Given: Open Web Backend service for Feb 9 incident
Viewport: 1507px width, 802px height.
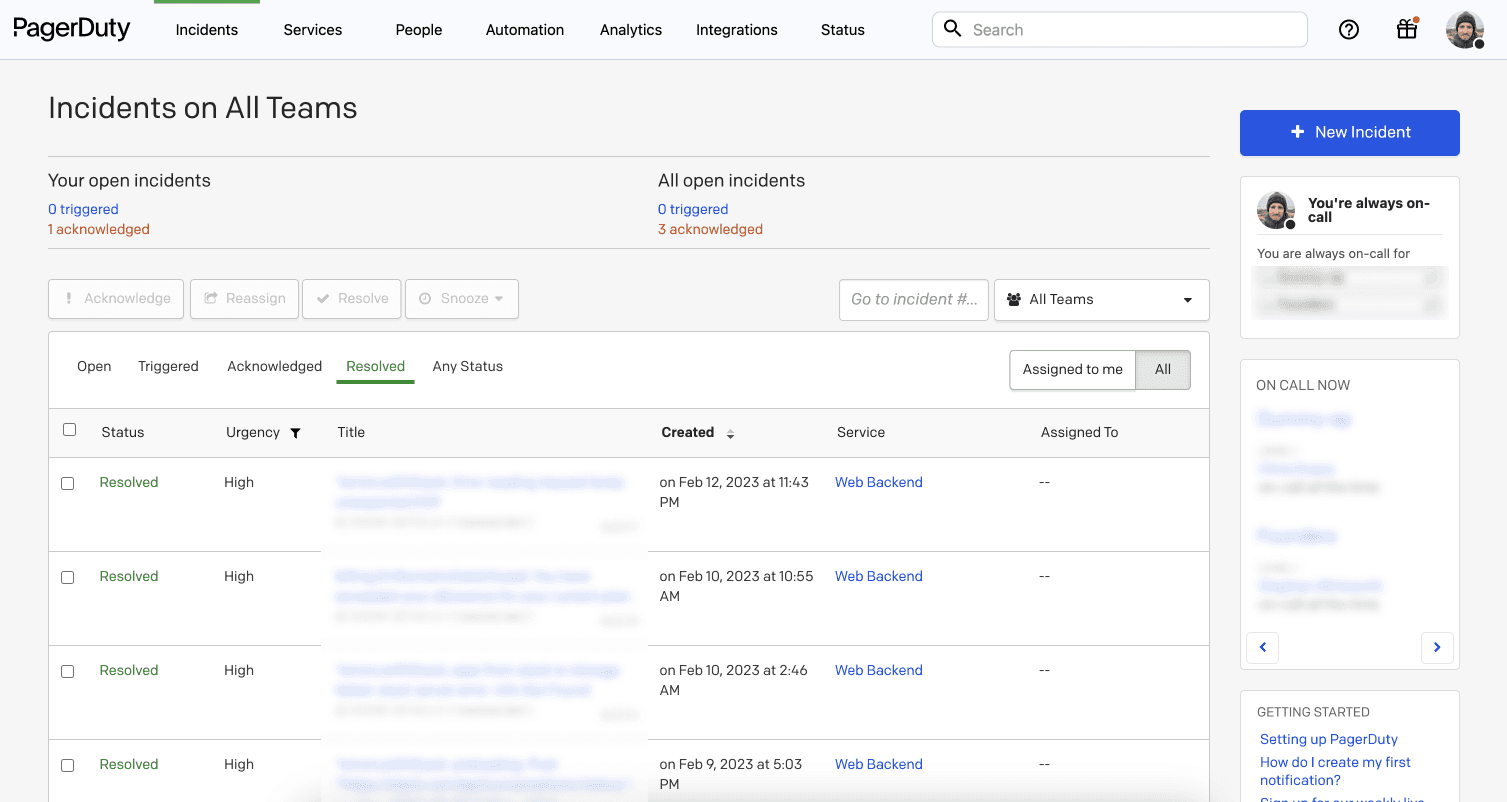Looking at the screenshot, I should coord(879,764).
